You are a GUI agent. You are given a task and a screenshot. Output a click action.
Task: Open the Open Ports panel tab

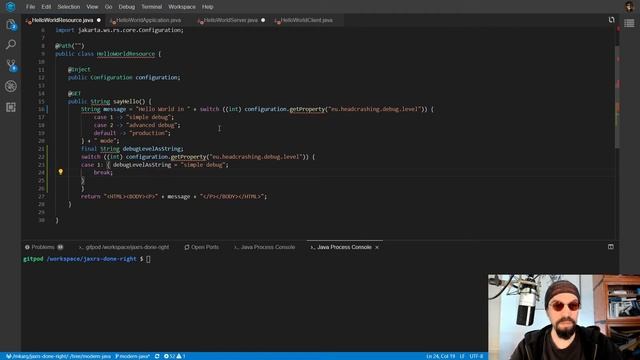[x=202, y=247]
